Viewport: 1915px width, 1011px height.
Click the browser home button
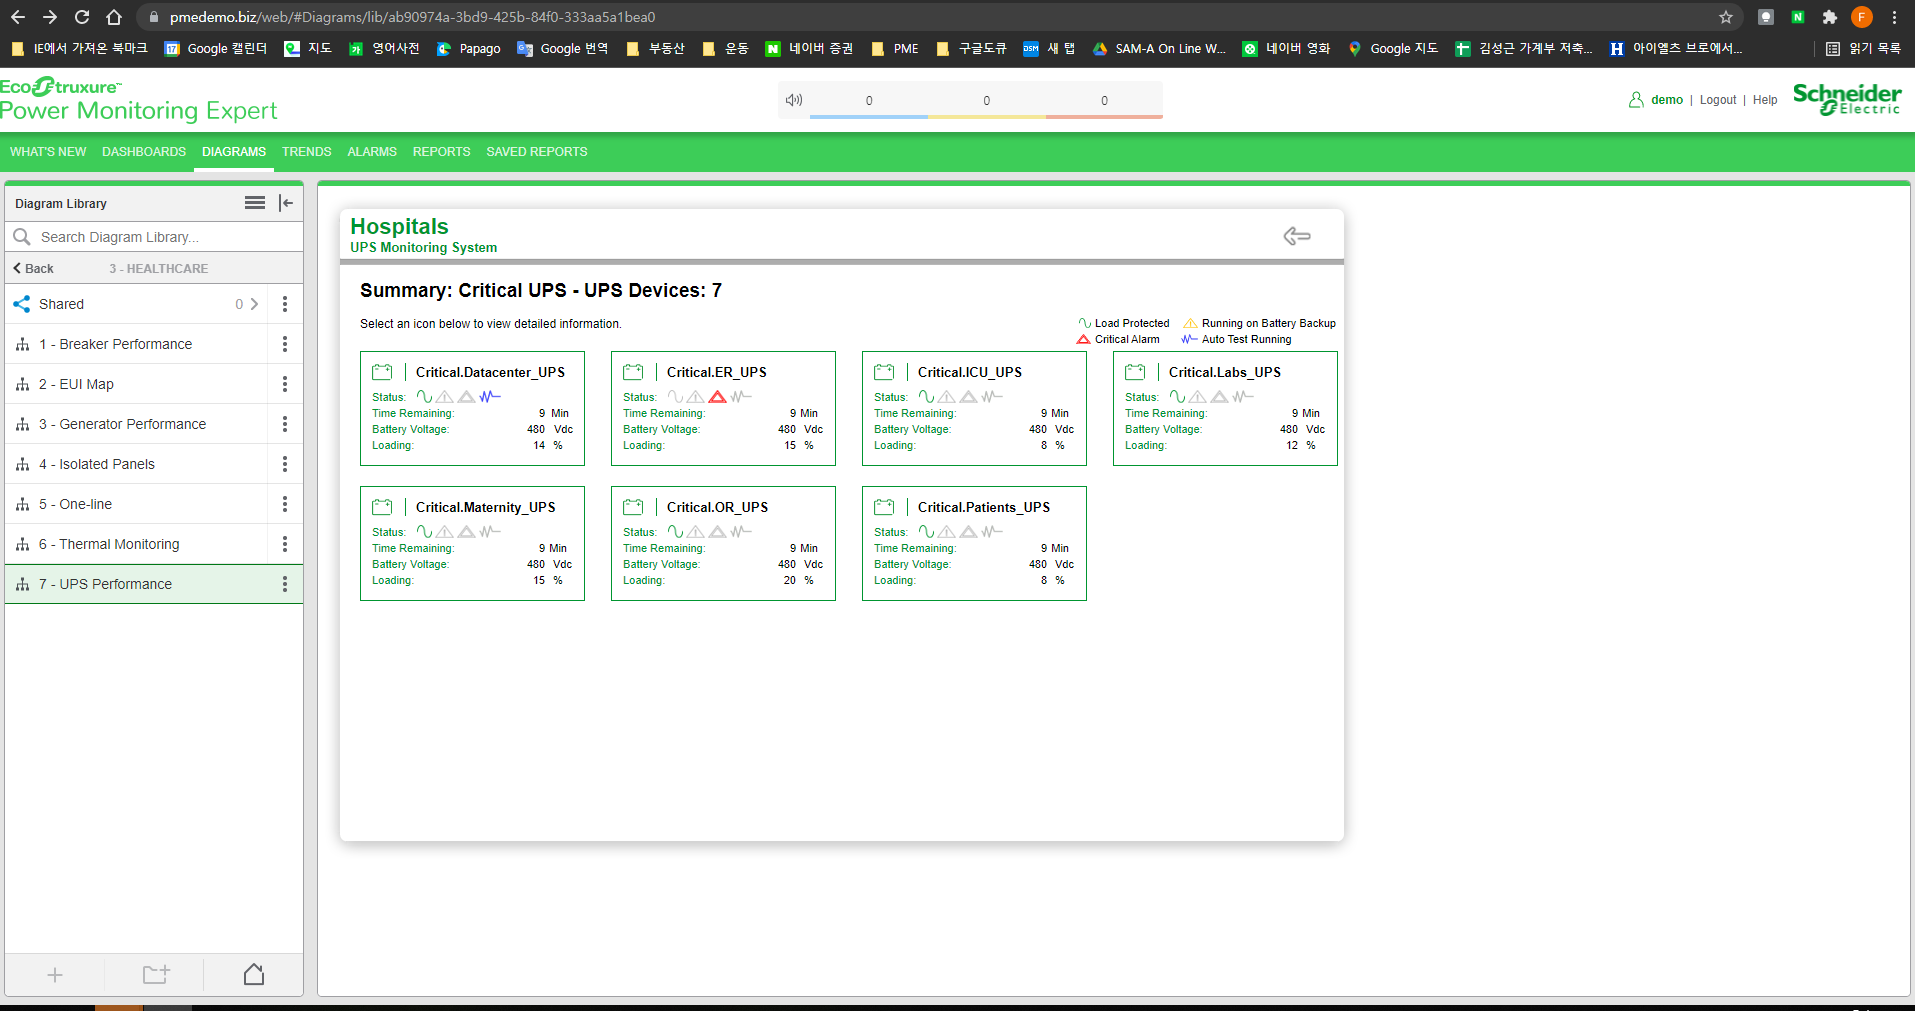[x=114, y=17]
